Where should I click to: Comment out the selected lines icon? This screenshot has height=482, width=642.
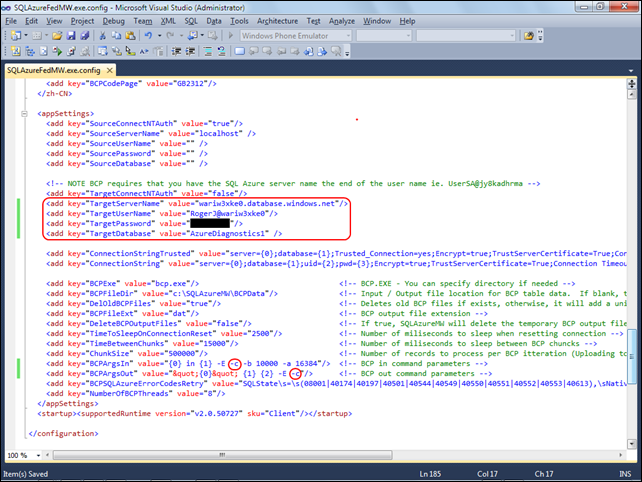point(208,51)
